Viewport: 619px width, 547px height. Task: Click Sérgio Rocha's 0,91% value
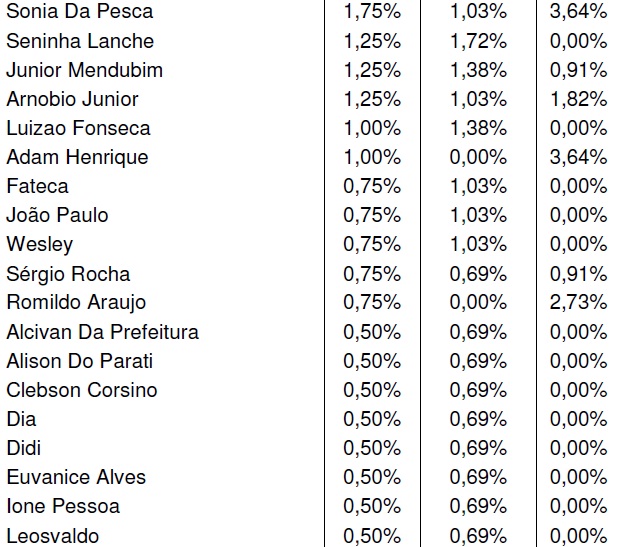(x=578, y=274)
